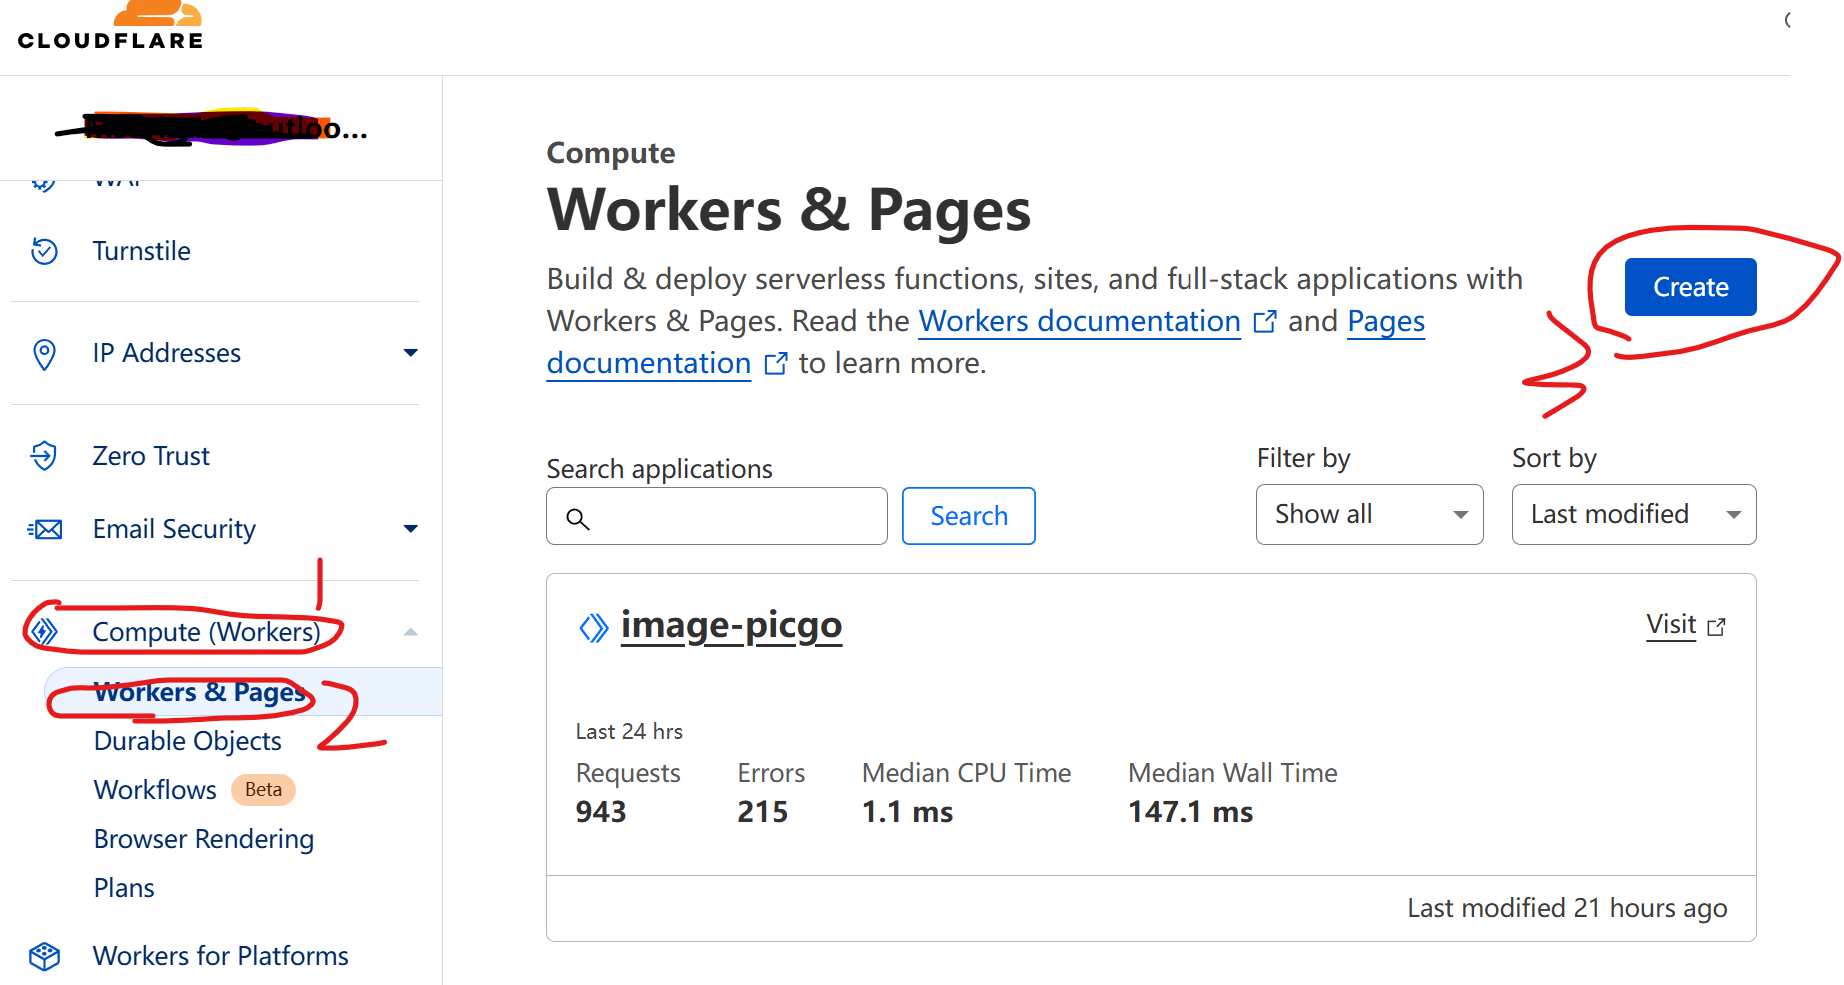Open Plans submenu item
Image resolution: width=1844 pixels, height=985 pixels.
[124, 888]
